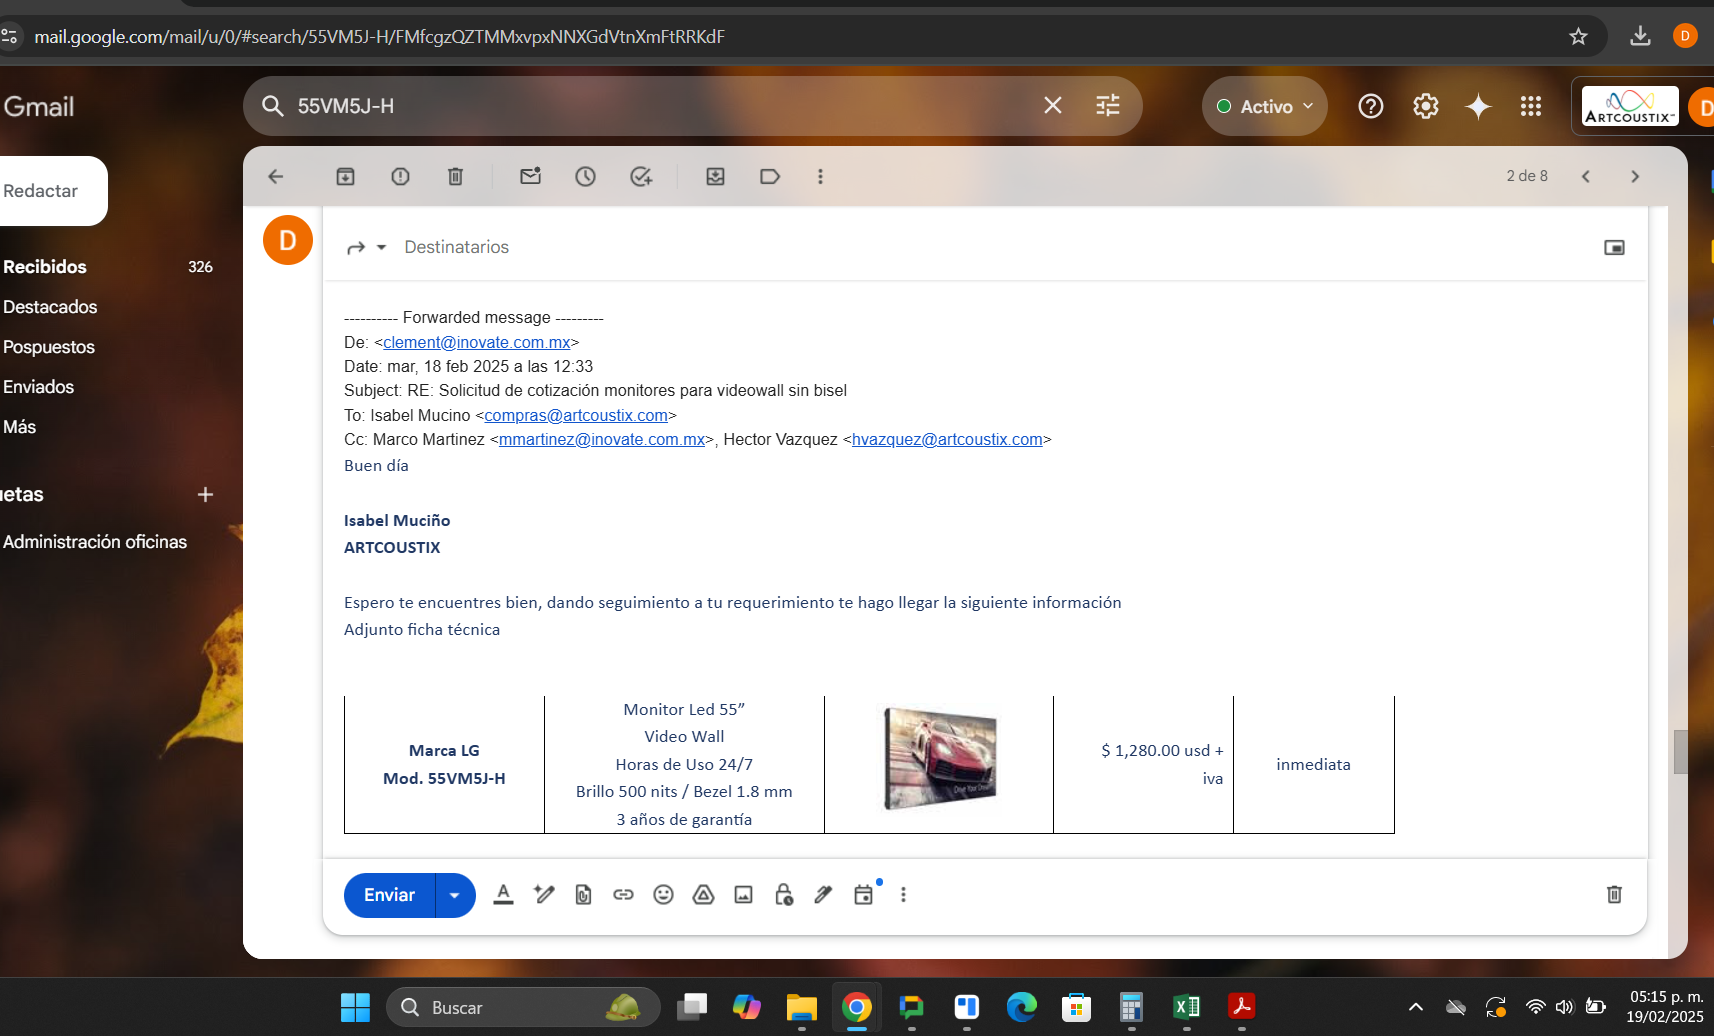Go back to search results arrow
Viewport: 1714px width, 1036px height.
(276, 176)
